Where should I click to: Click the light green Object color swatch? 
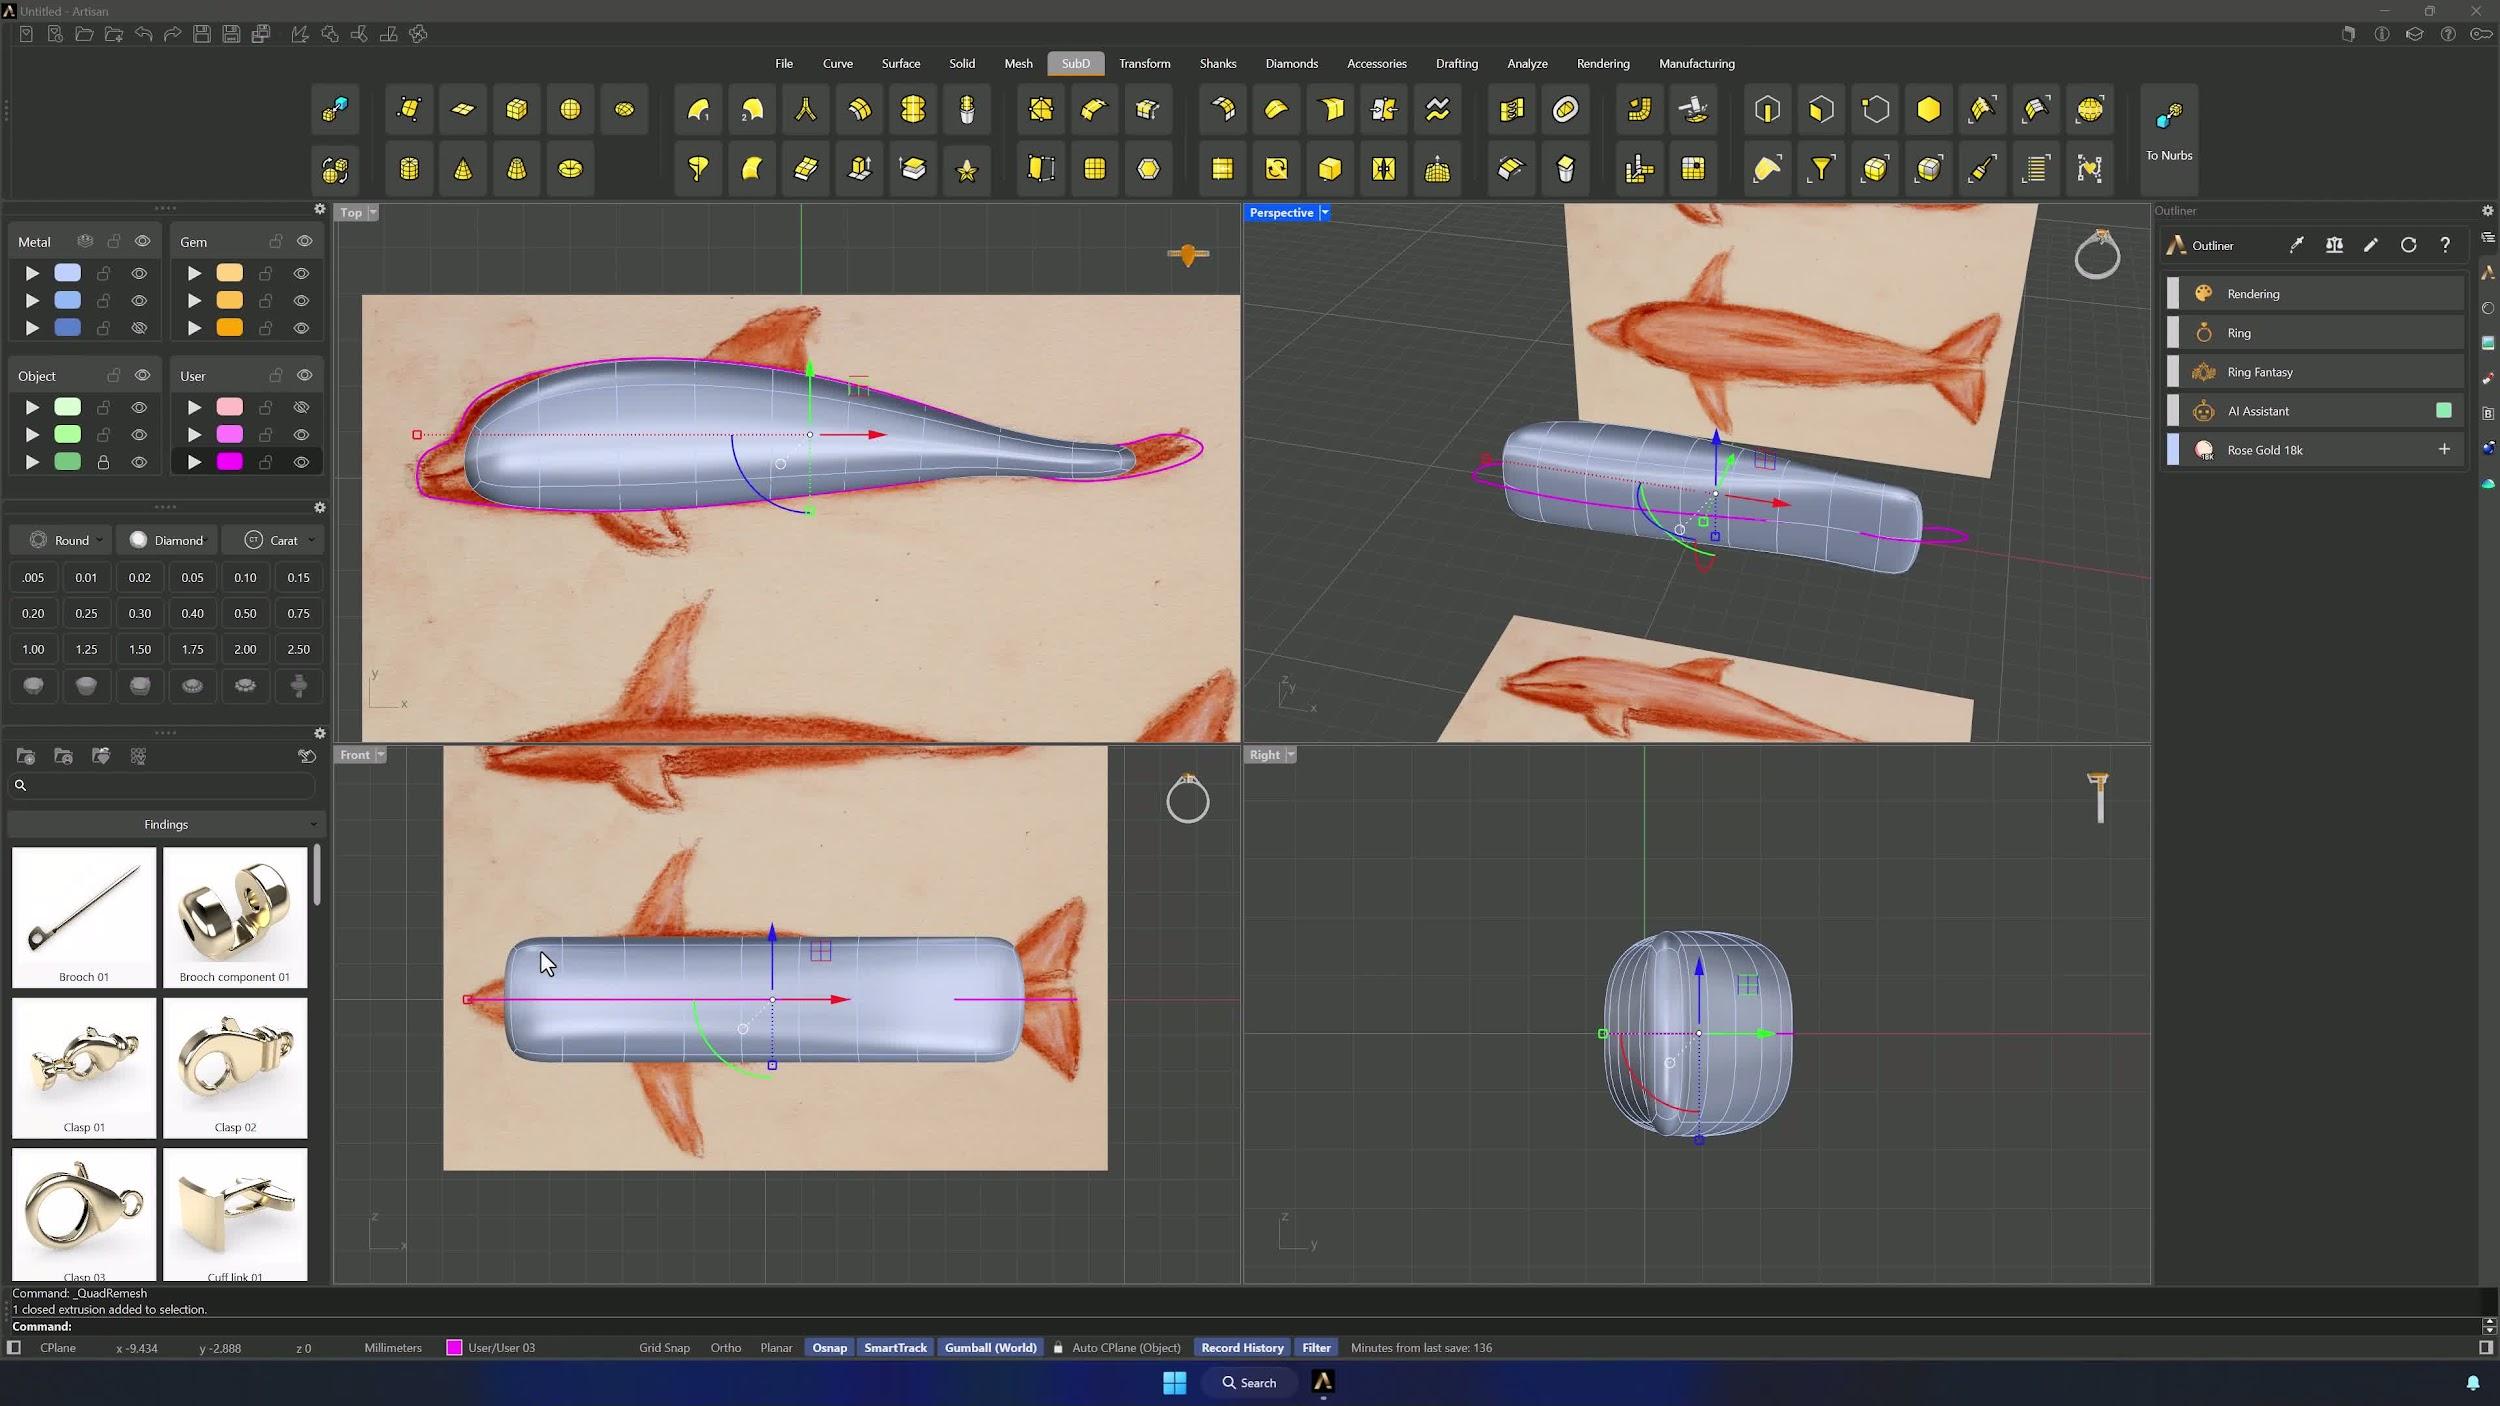click(x=67, y=407)
